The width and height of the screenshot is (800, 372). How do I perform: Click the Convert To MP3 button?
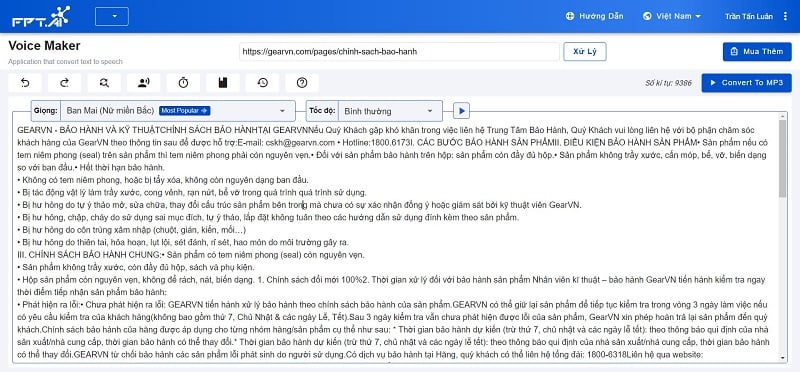pos(746,83)
